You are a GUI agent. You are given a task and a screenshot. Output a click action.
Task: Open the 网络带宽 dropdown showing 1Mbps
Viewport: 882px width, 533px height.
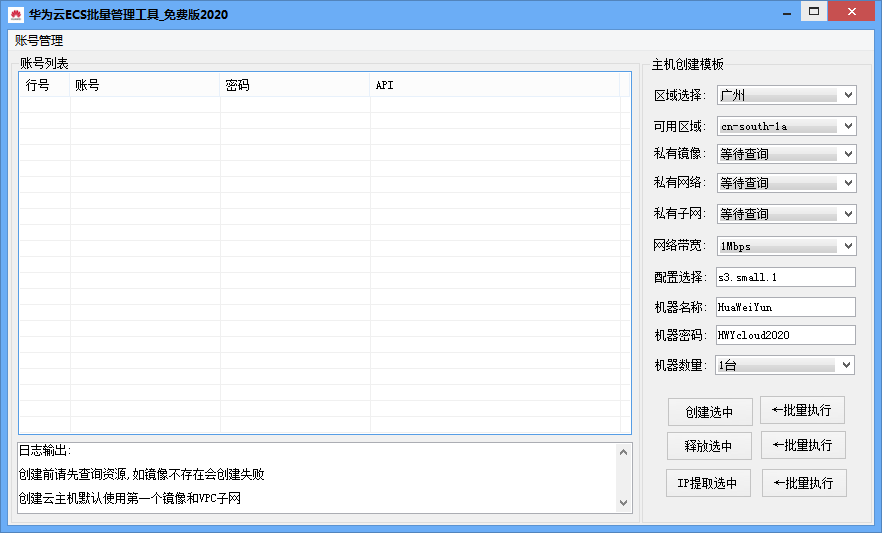(x=786, y=246)
